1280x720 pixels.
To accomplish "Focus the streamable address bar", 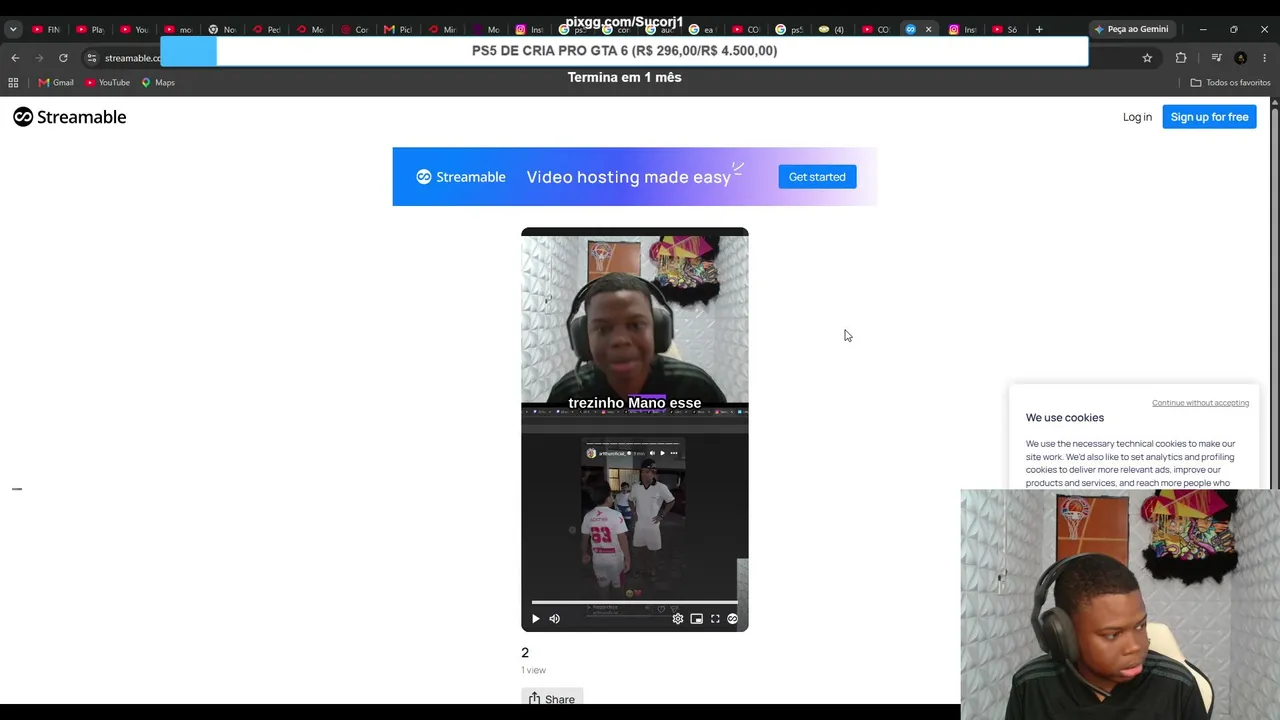I will [132, 58].
